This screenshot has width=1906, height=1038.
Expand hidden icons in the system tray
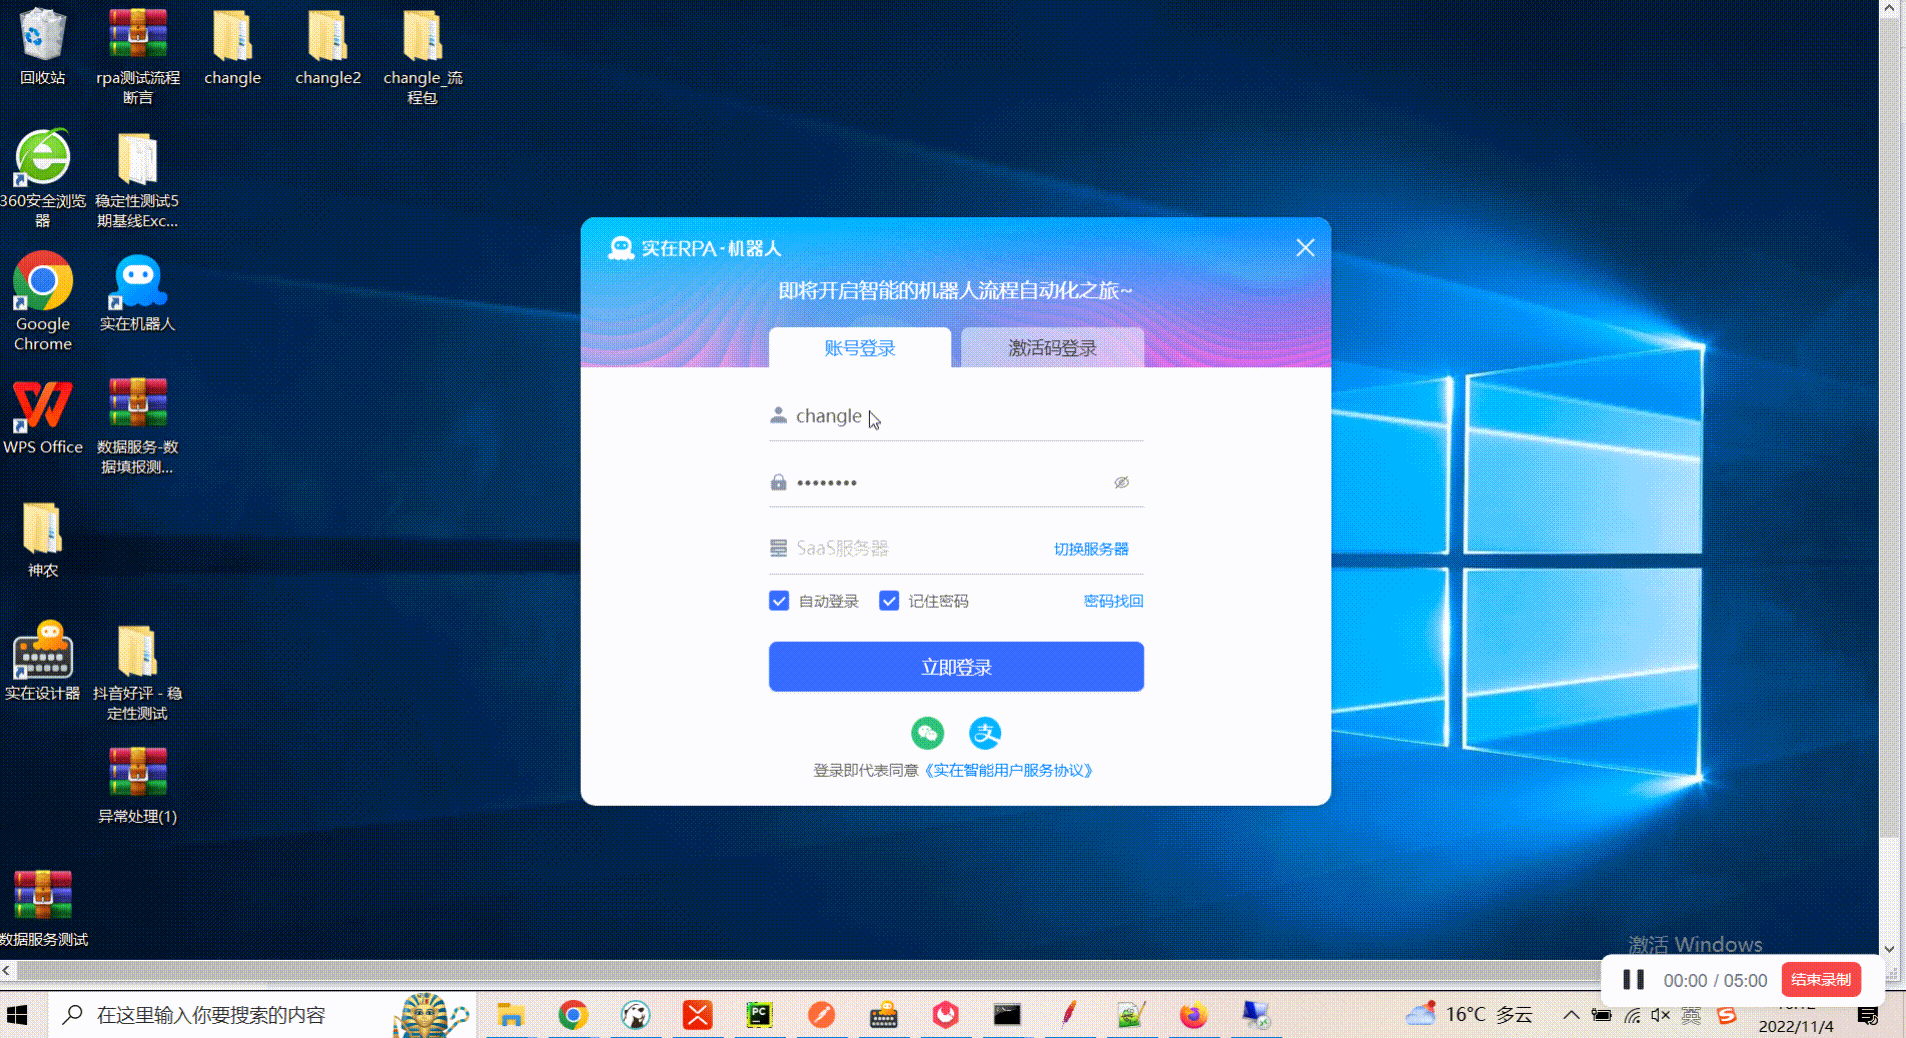point(1571,1016)
